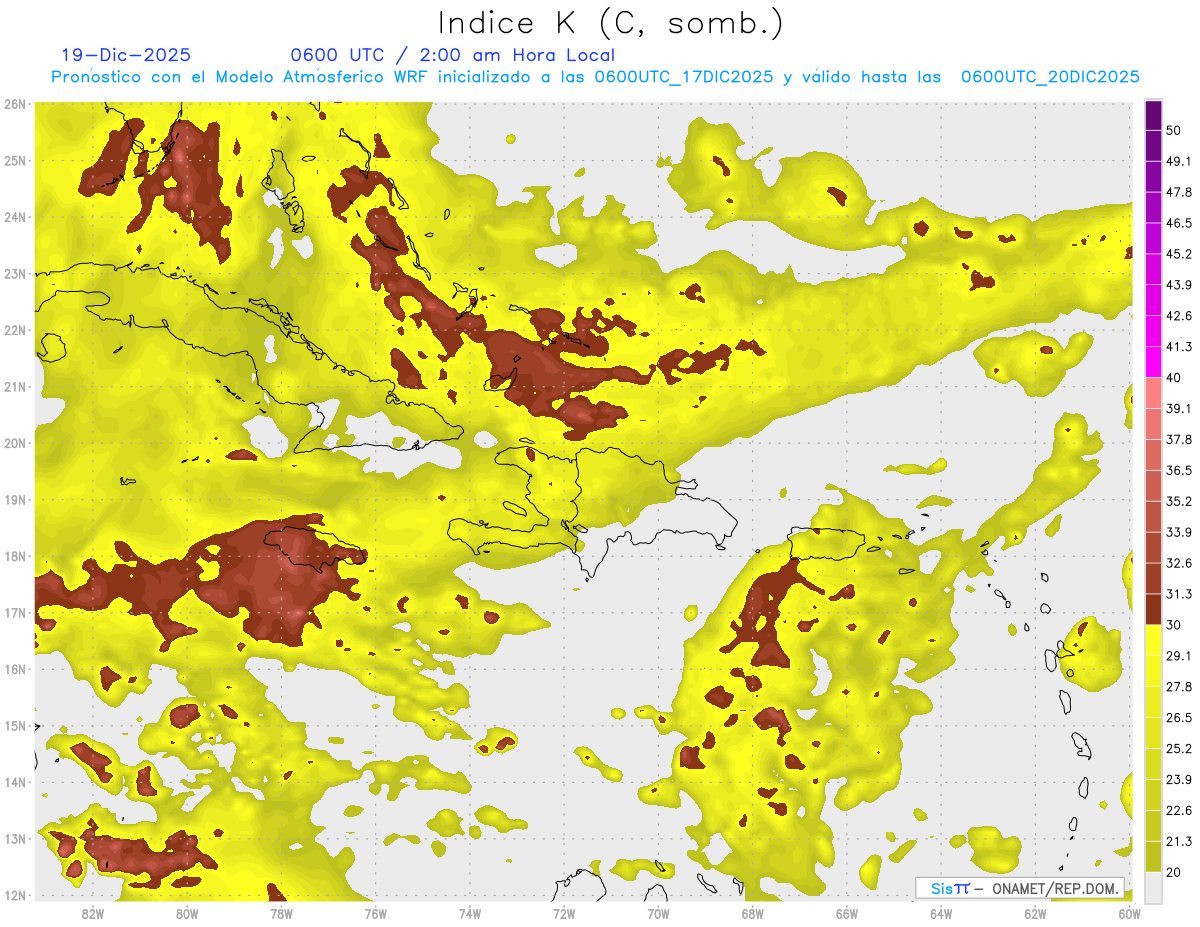
Task: Click the '32.6' colorbar value
Action: click(1178, 563)
